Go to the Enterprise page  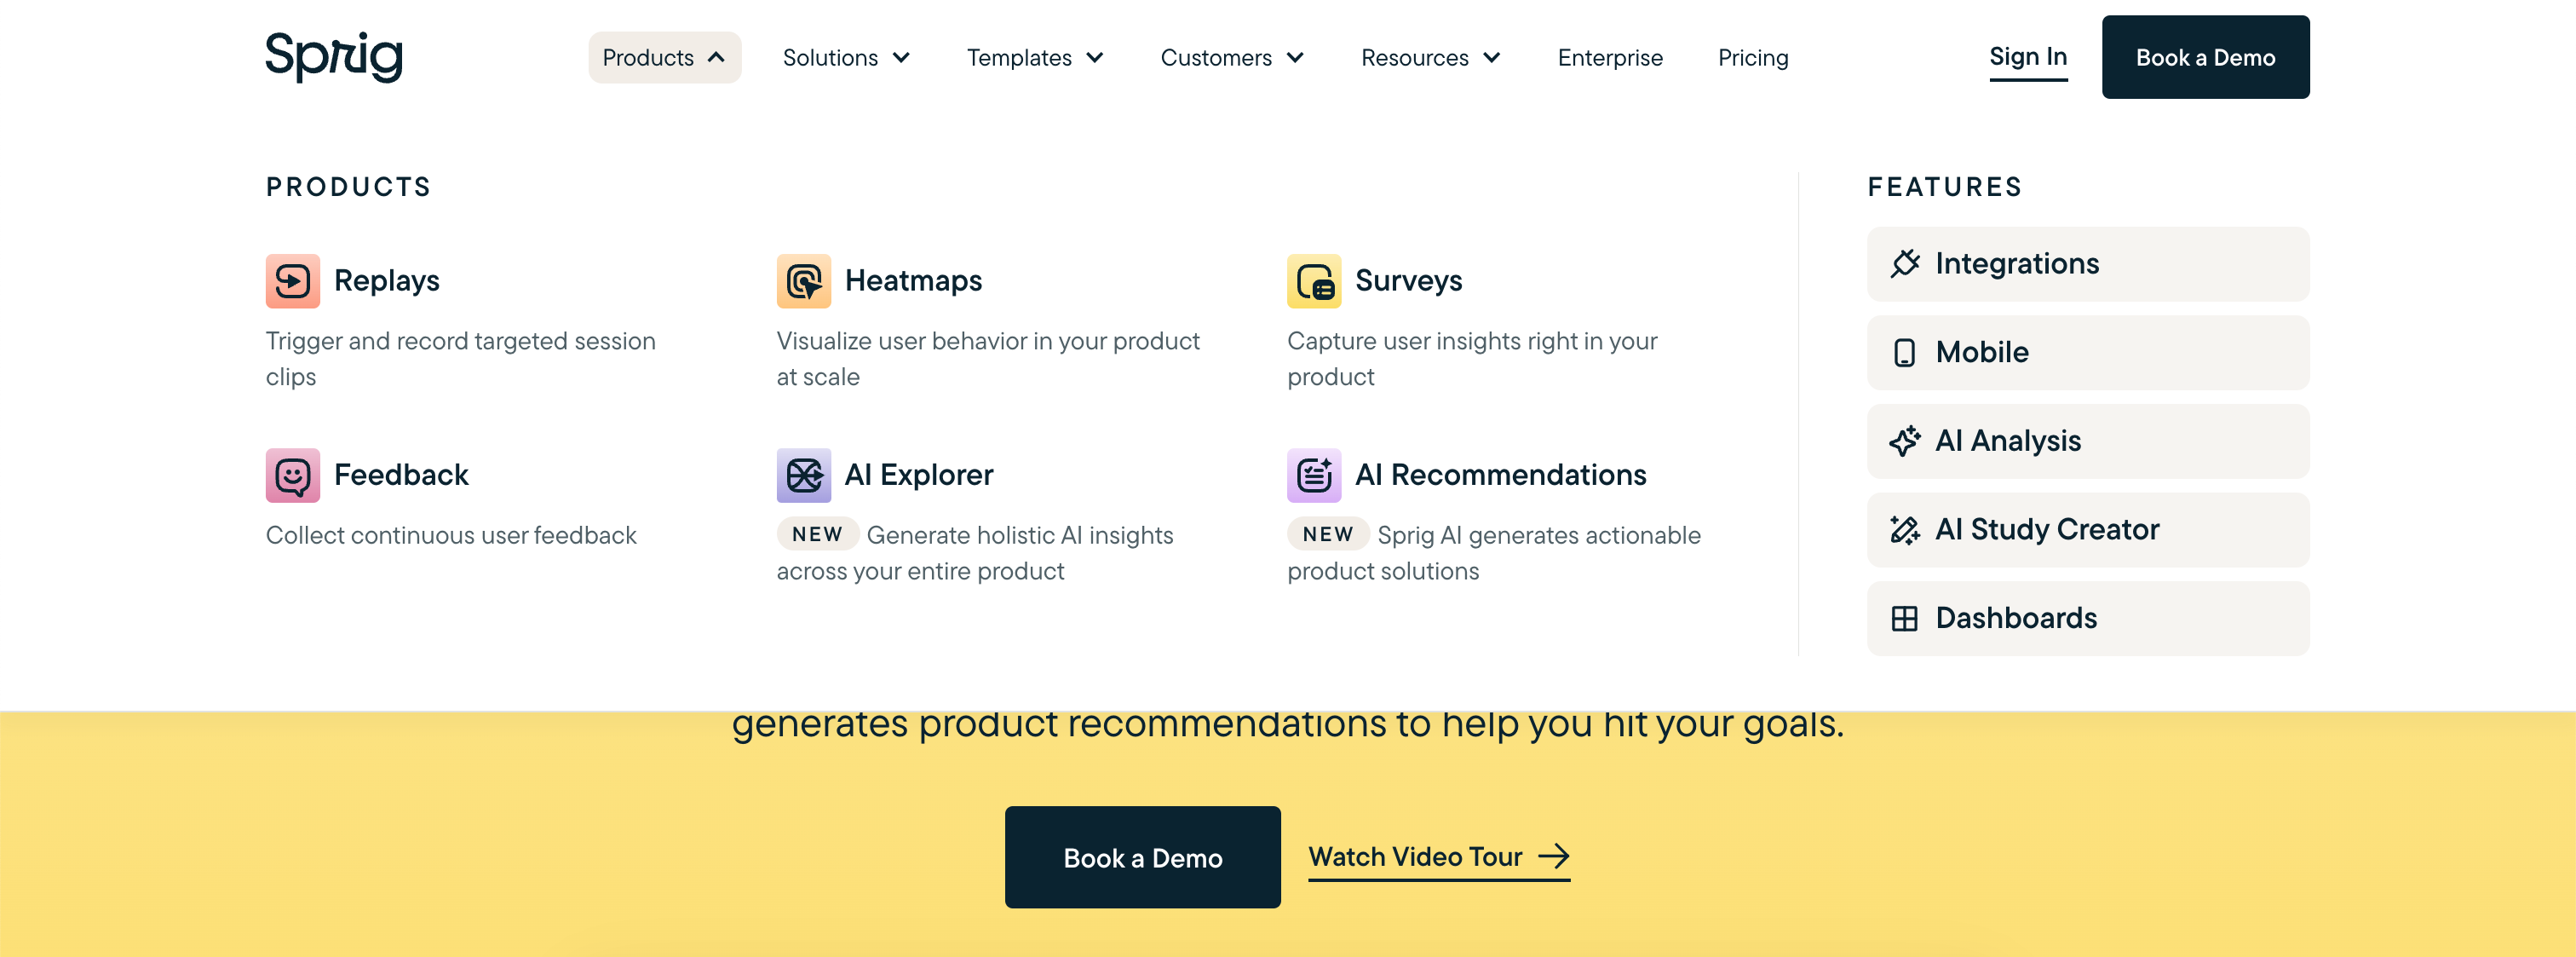pos(1609,58)
